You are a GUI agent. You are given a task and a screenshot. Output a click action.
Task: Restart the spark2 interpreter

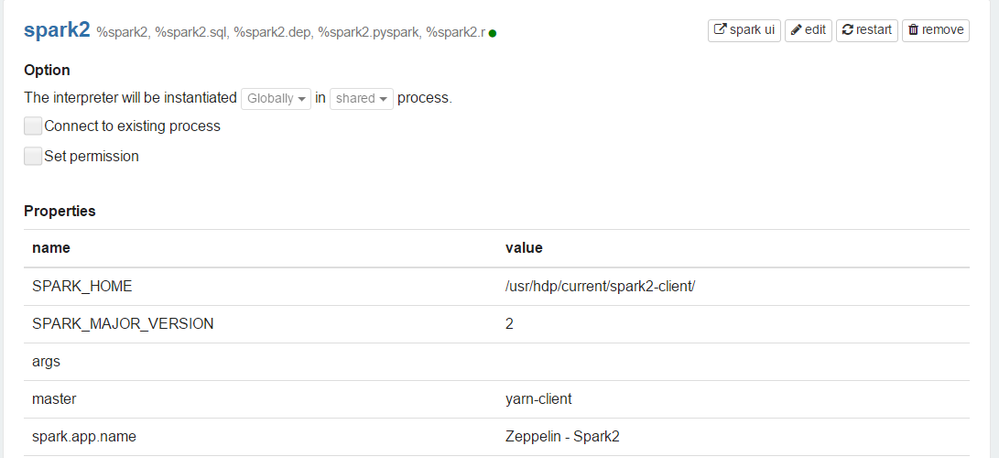(866, 30)
